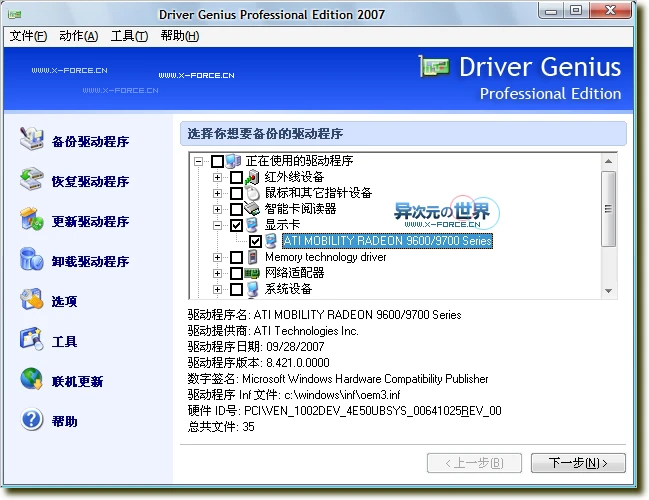Check the root 正在使用的驱动程序 checkbox

pos(217,161)
